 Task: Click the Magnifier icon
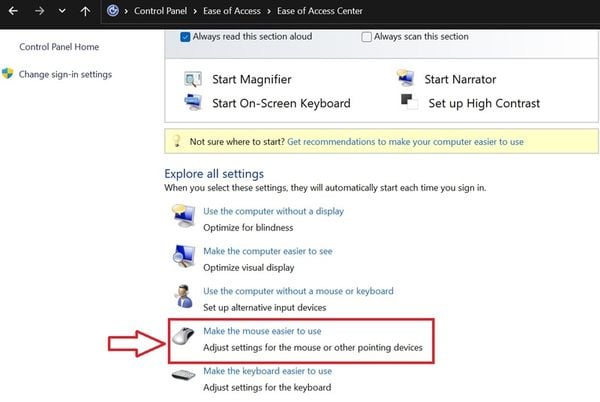click(x=193, y=80)
